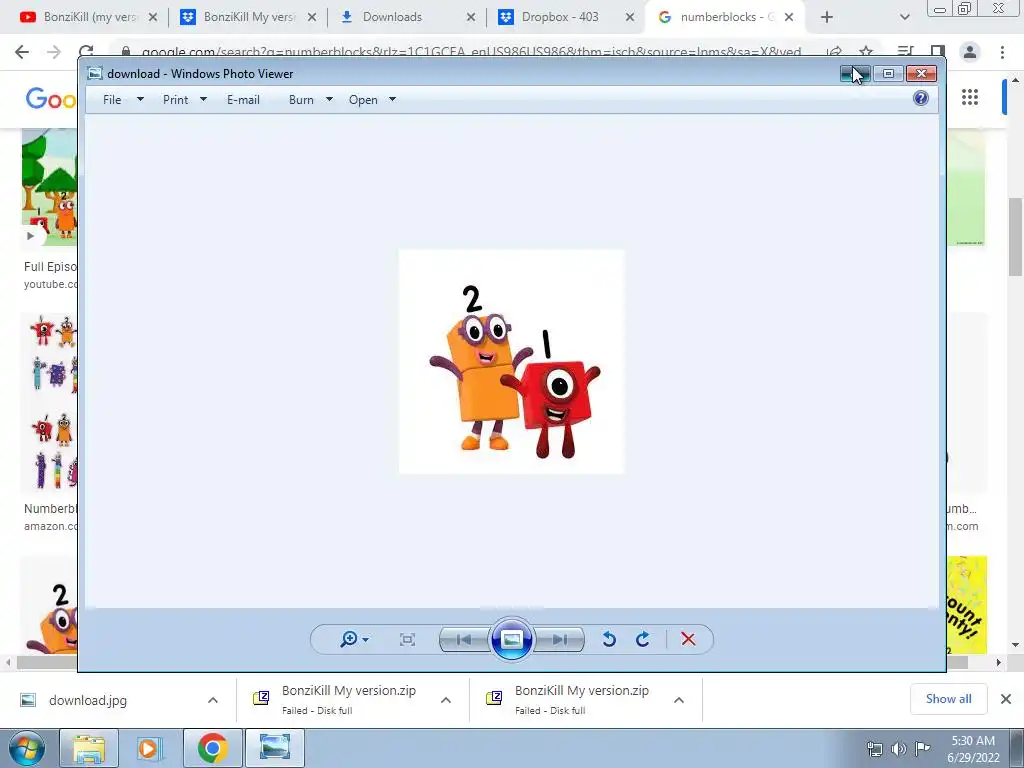Viewport: 1024px width, 768px height.
Task: Click Chrome icon in taskbar
Action: click(212, 748)
